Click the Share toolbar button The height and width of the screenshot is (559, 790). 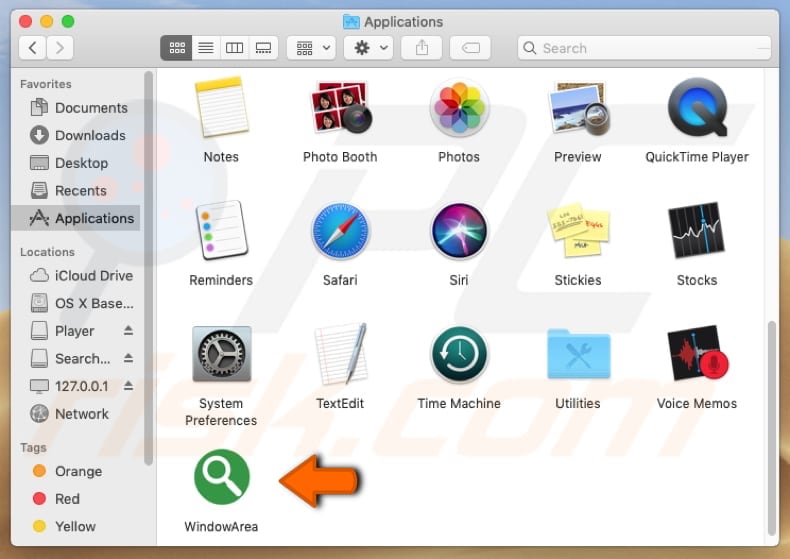(422, 48)
